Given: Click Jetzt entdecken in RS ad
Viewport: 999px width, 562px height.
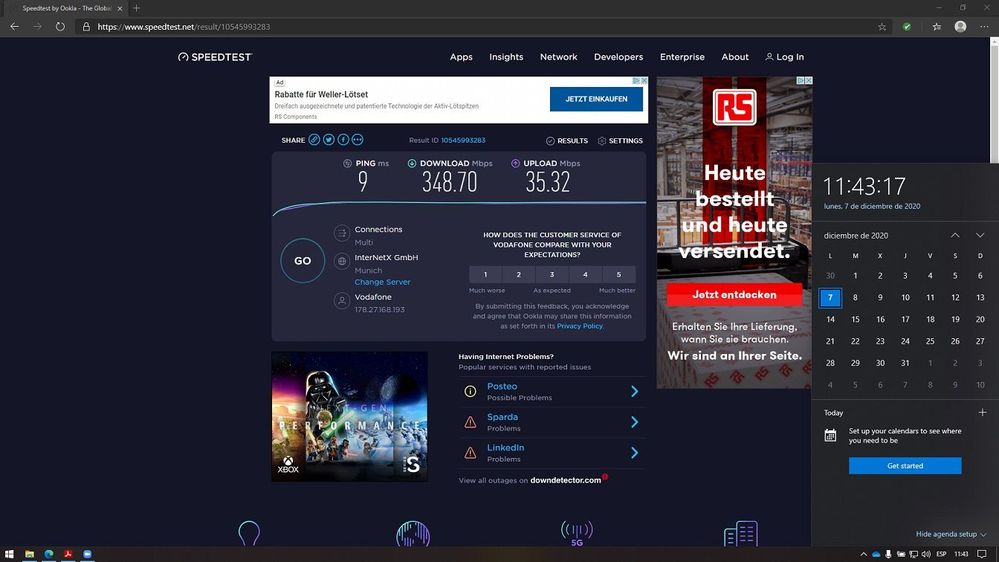Looking at the screenshot, I should point(735,295).
